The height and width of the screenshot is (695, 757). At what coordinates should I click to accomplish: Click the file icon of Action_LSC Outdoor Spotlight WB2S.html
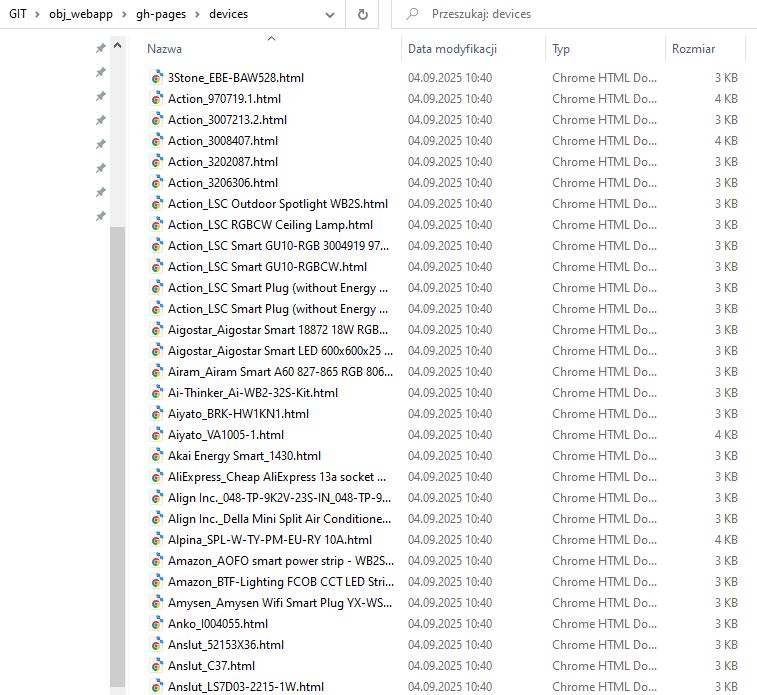(156, 204)
